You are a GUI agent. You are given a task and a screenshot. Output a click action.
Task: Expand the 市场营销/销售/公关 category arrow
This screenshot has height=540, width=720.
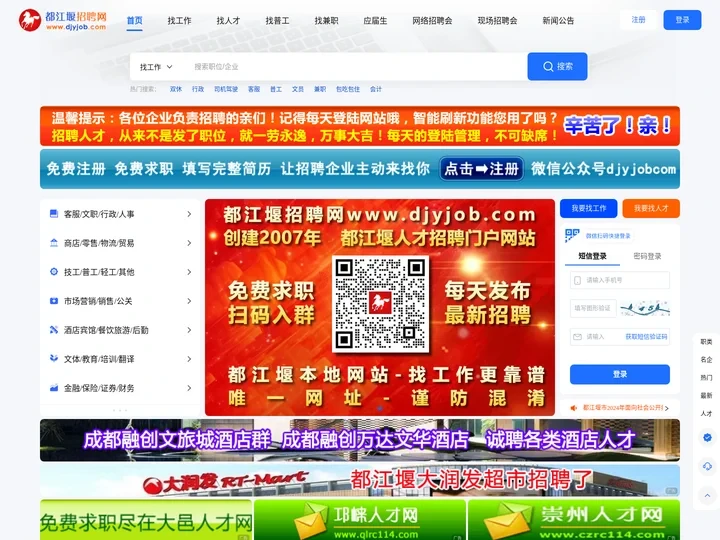[x=189, y=301]
